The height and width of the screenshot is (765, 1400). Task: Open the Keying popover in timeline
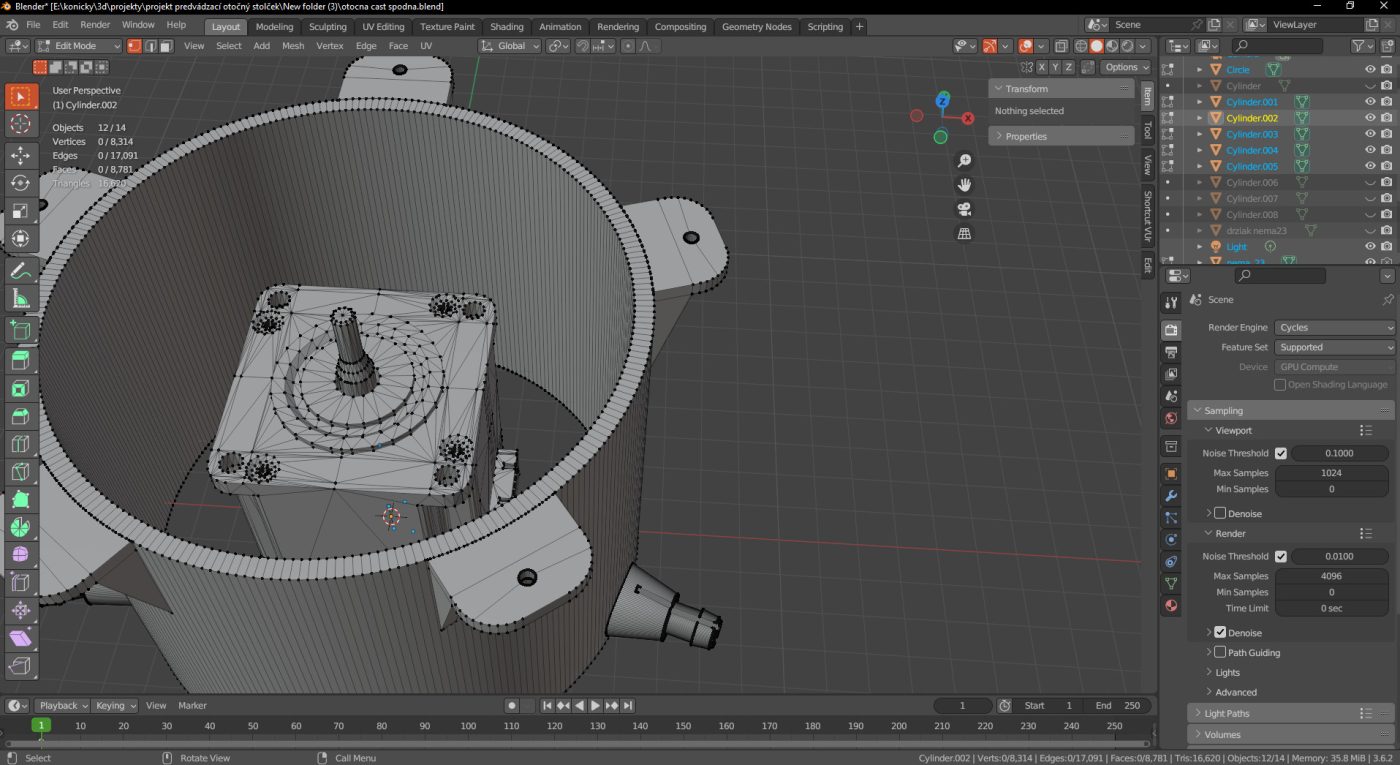pos(116,706)
